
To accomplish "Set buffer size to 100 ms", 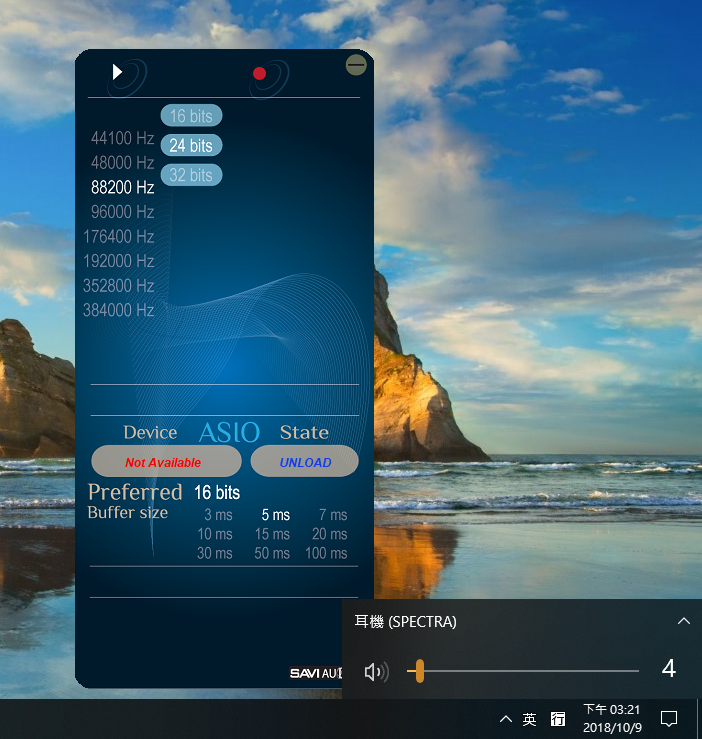I will [x=326, y=553].
